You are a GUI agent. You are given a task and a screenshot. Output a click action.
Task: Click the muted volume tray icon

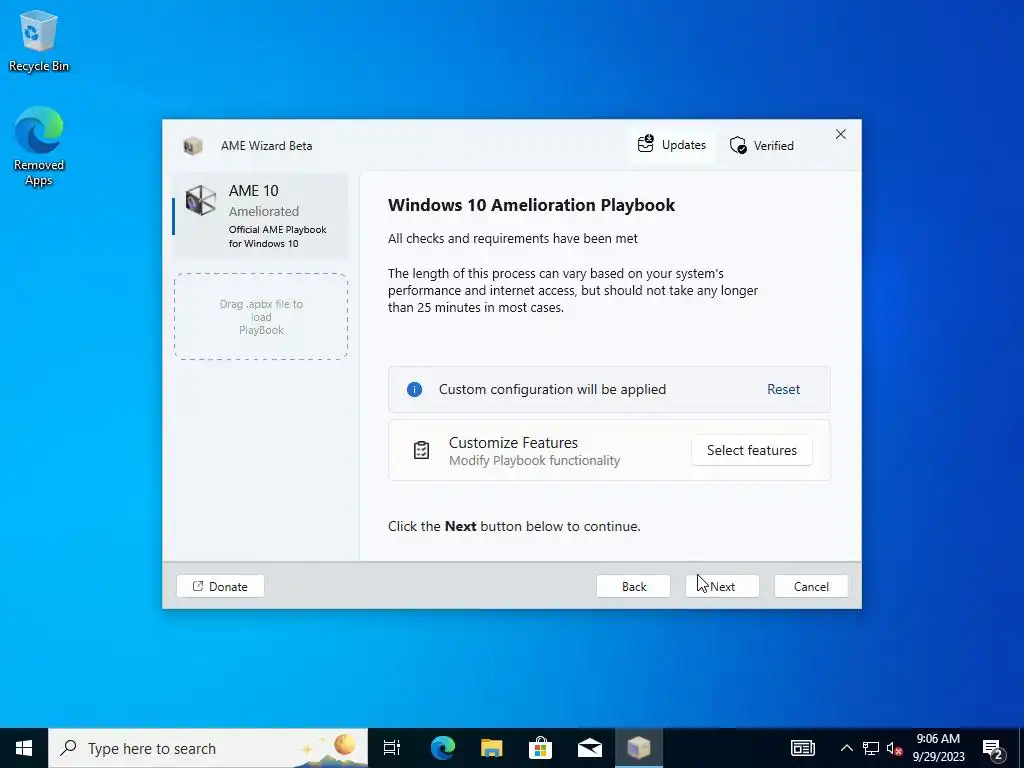click(x=894, y=748)
